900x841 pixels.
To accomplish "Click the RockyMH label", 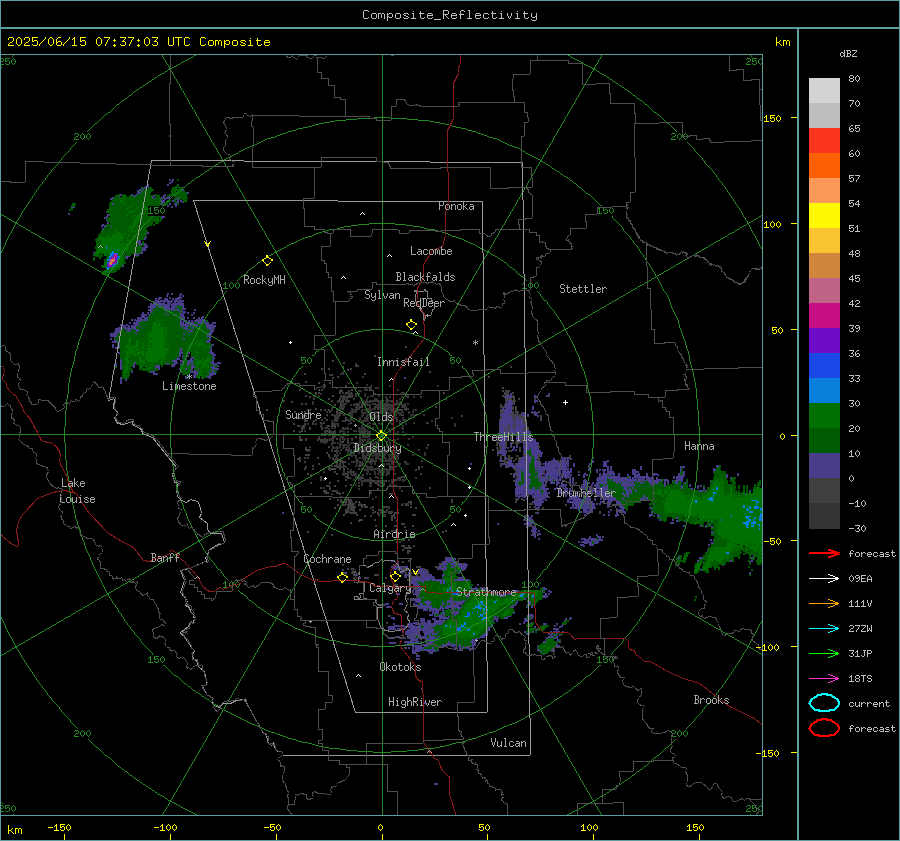I will click(x=264, y=280).
